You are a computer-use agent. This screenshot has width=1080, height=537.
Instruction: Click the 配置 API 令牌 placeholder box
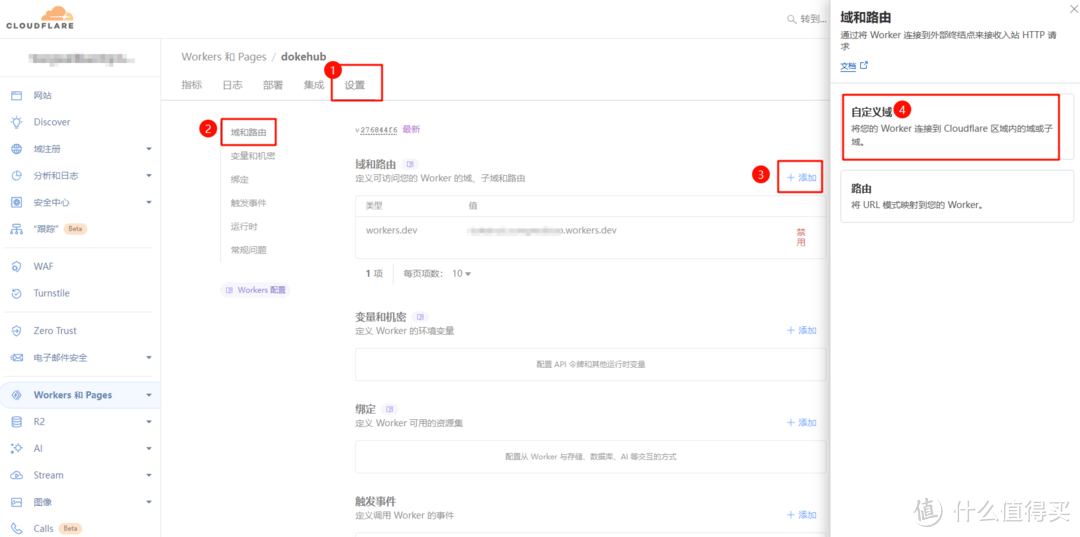pos(590,364)
